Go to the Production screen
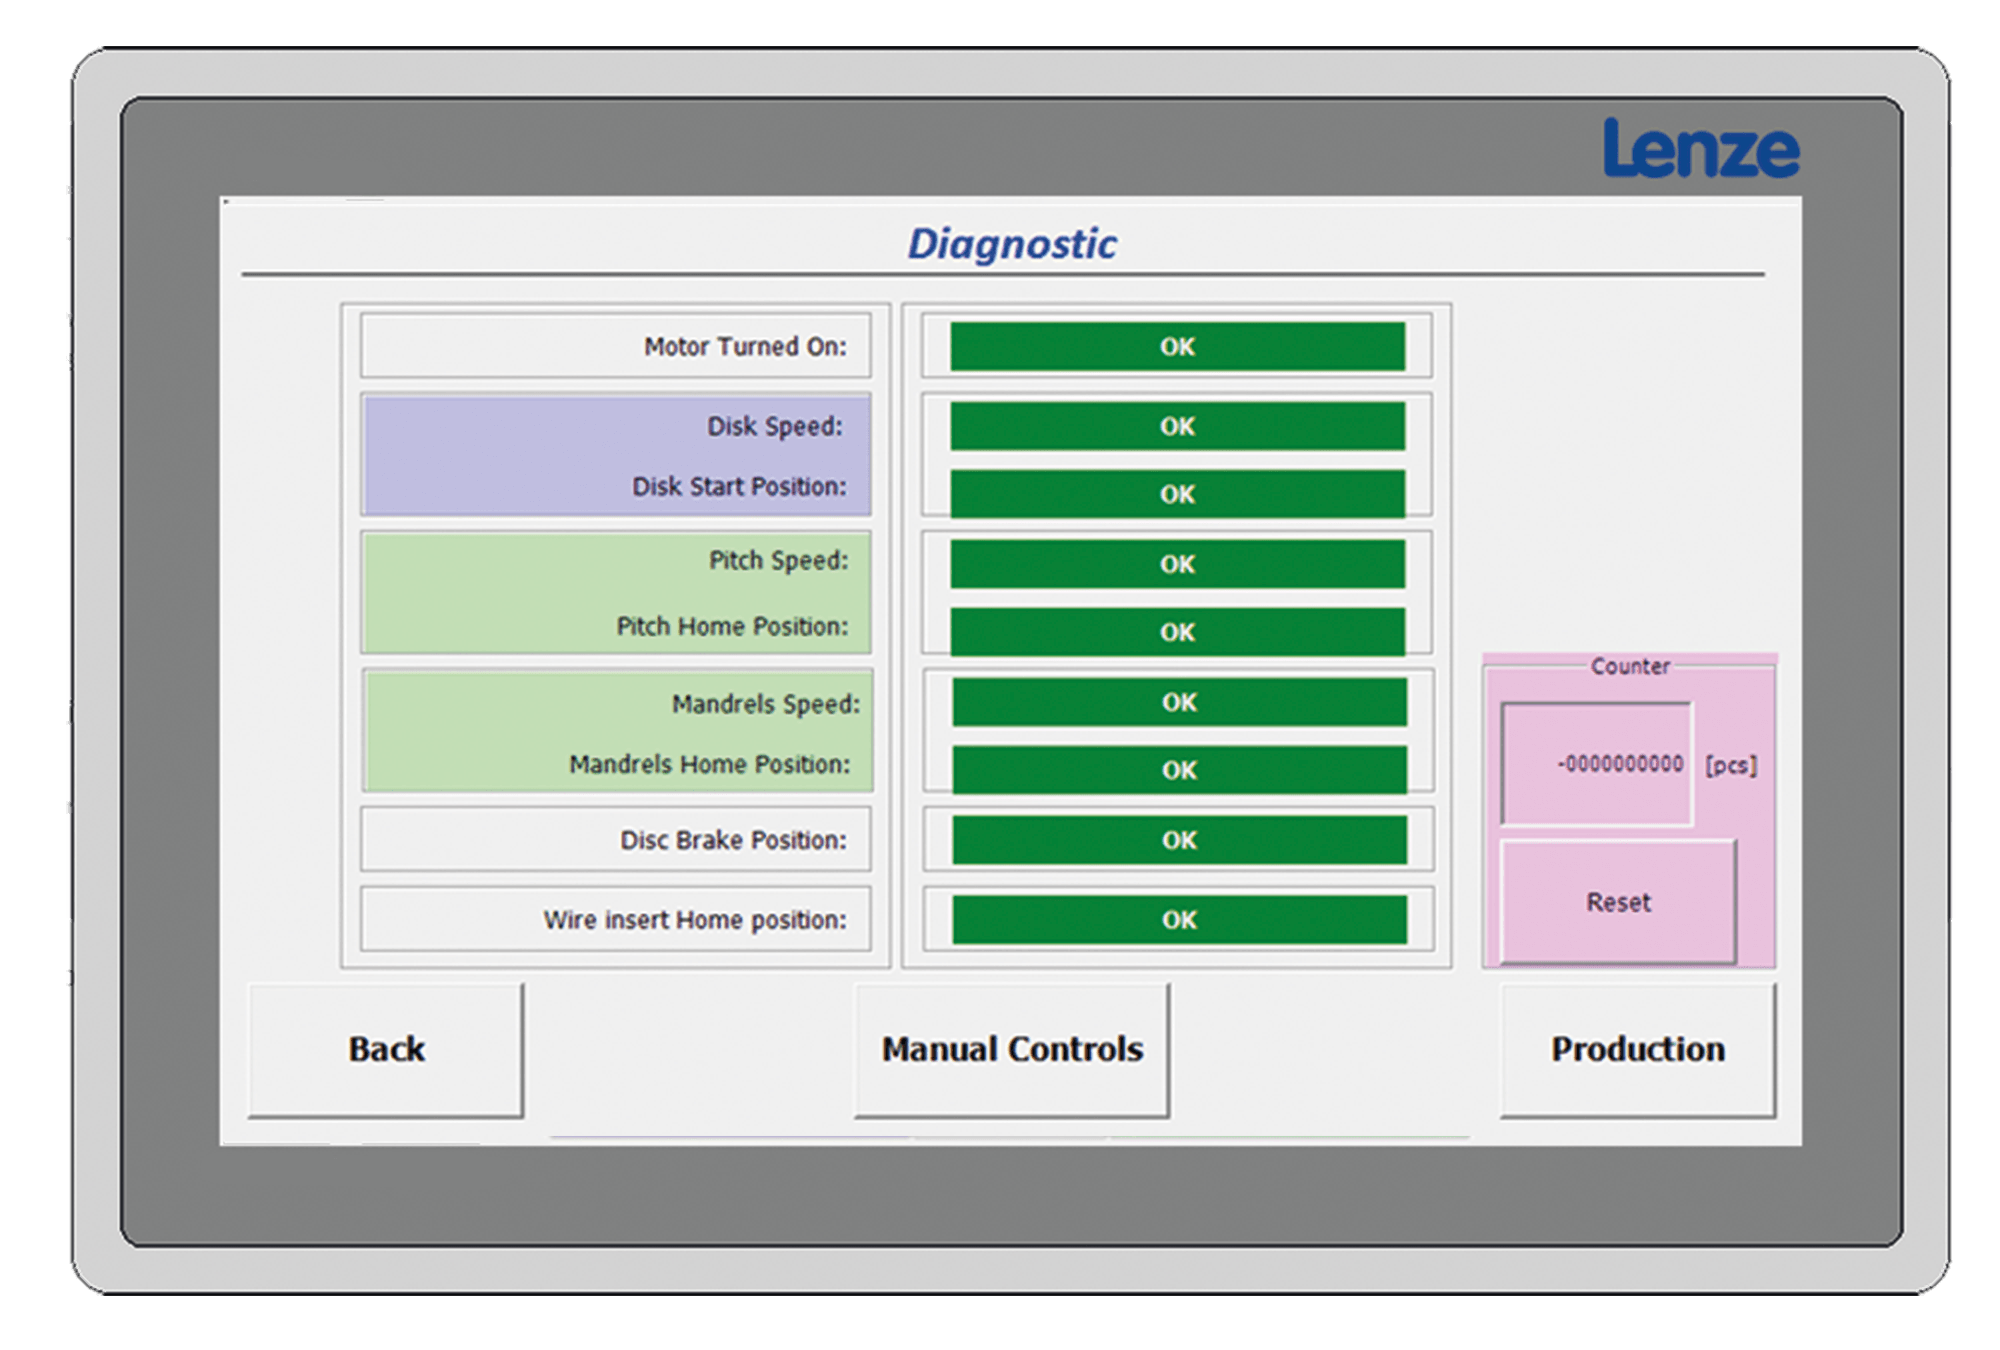2000x1350 pixels. (1638, 1049)
